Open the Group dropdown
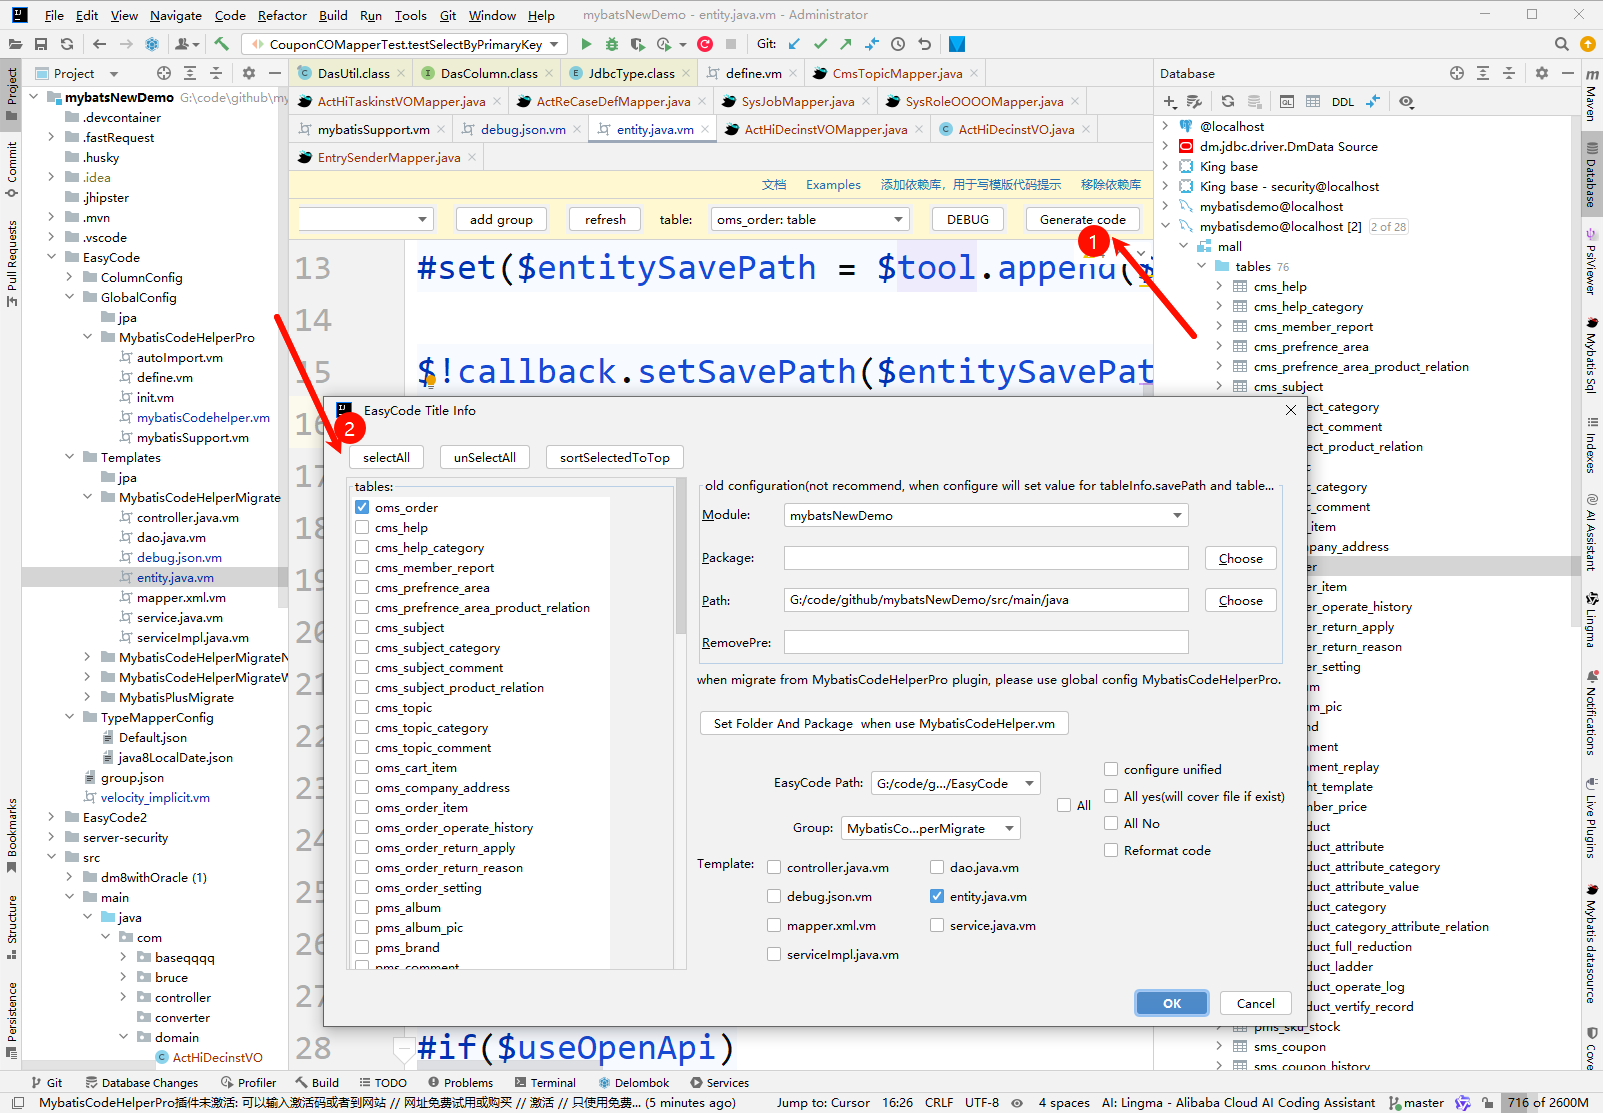Screen dimensions: 1603x1113 (930, 828)
